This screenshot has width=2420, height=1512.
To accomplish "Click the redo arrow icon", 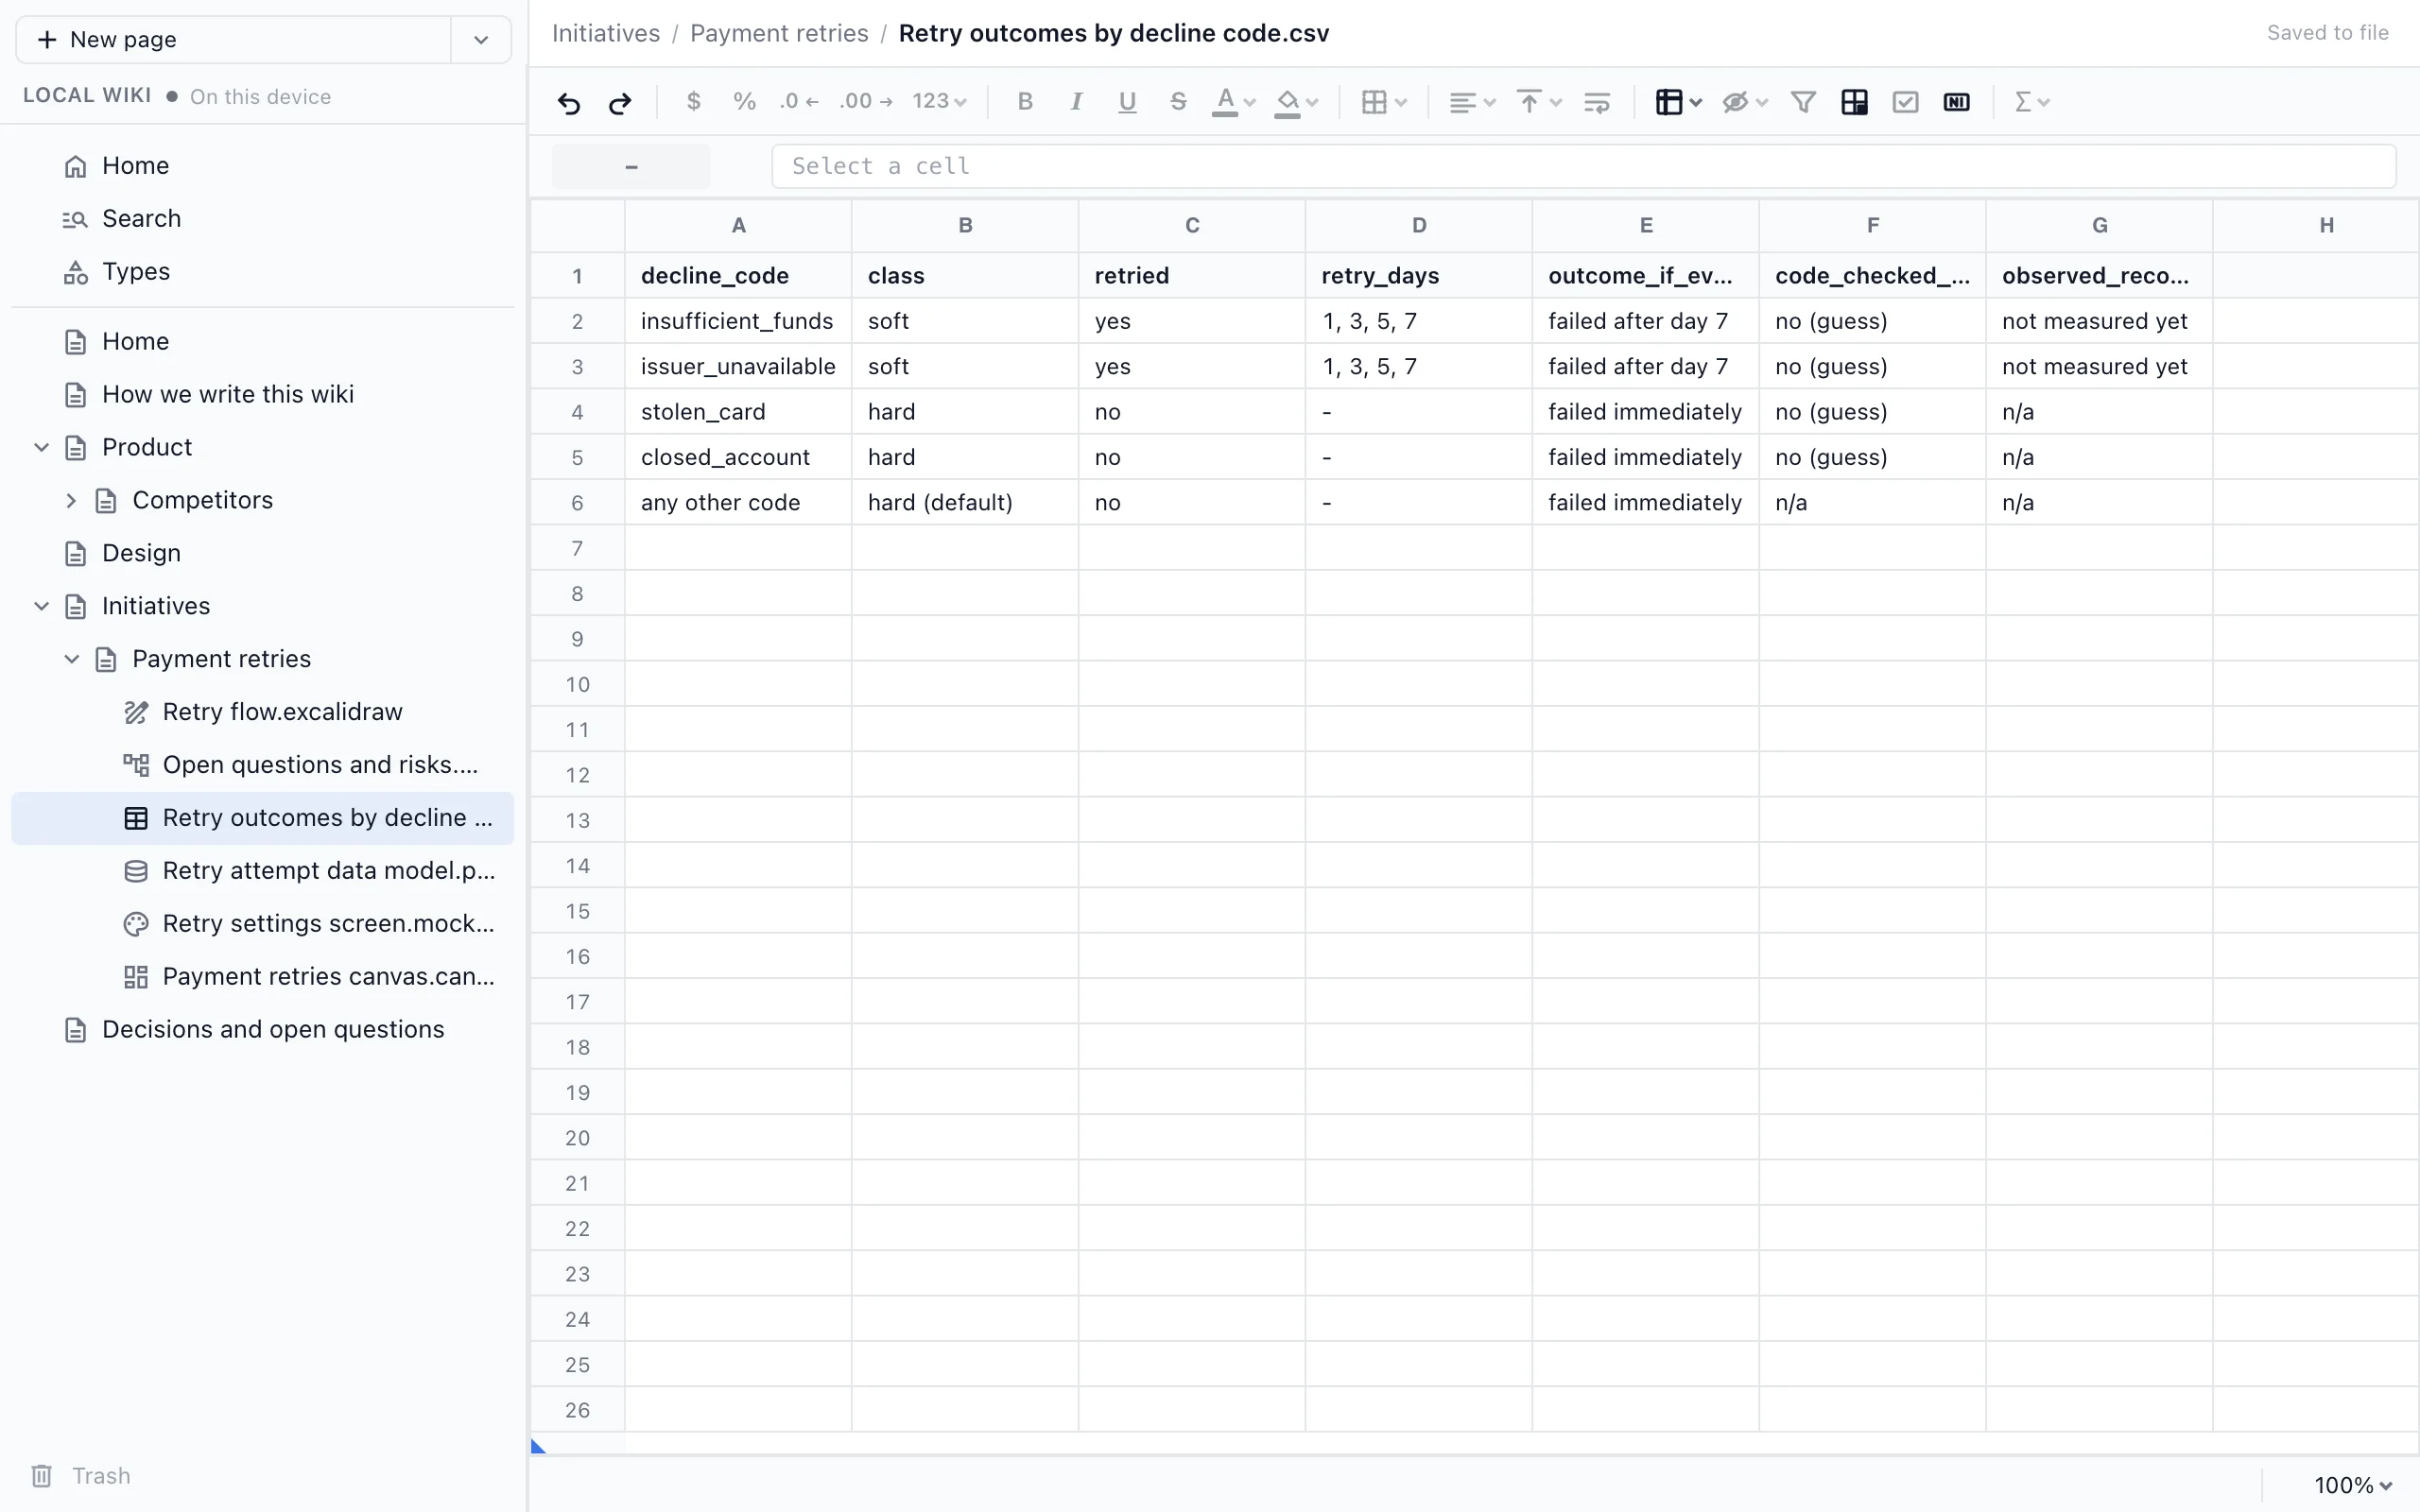I will 620,102.
